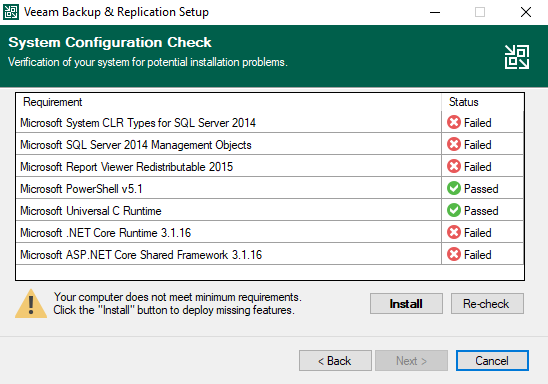Go back with the < Back button
Screen dimensions: 548x384
[x=335, y=361]
